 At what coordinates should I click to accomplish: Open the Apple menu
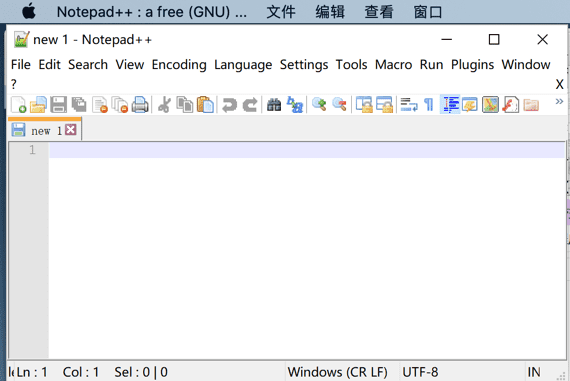29,12
